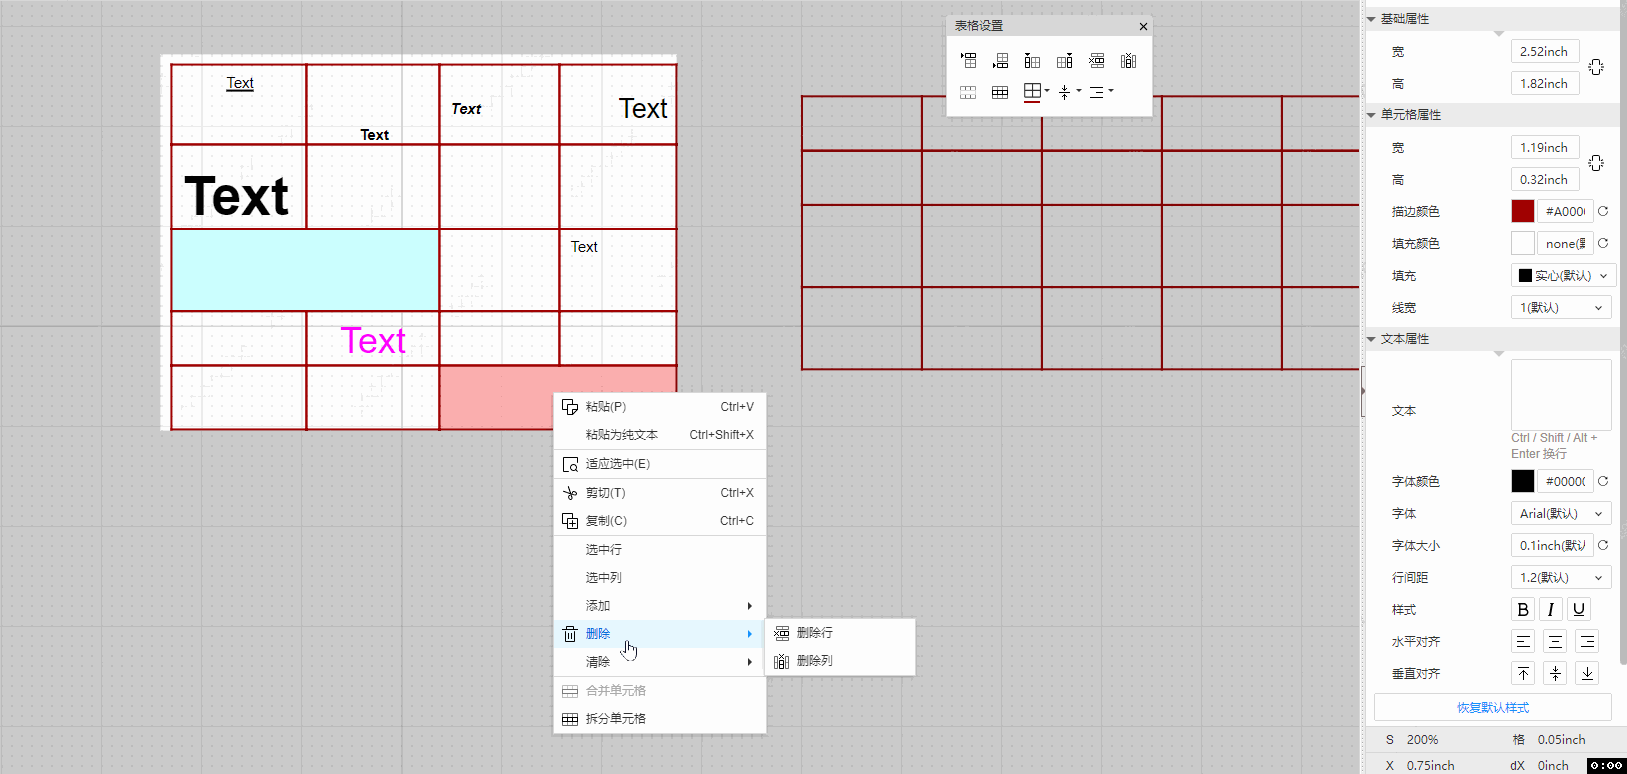The height and width of the screenshot is (774, 1627).
Task: Align text horizontally center
Action: [1555, 641]
